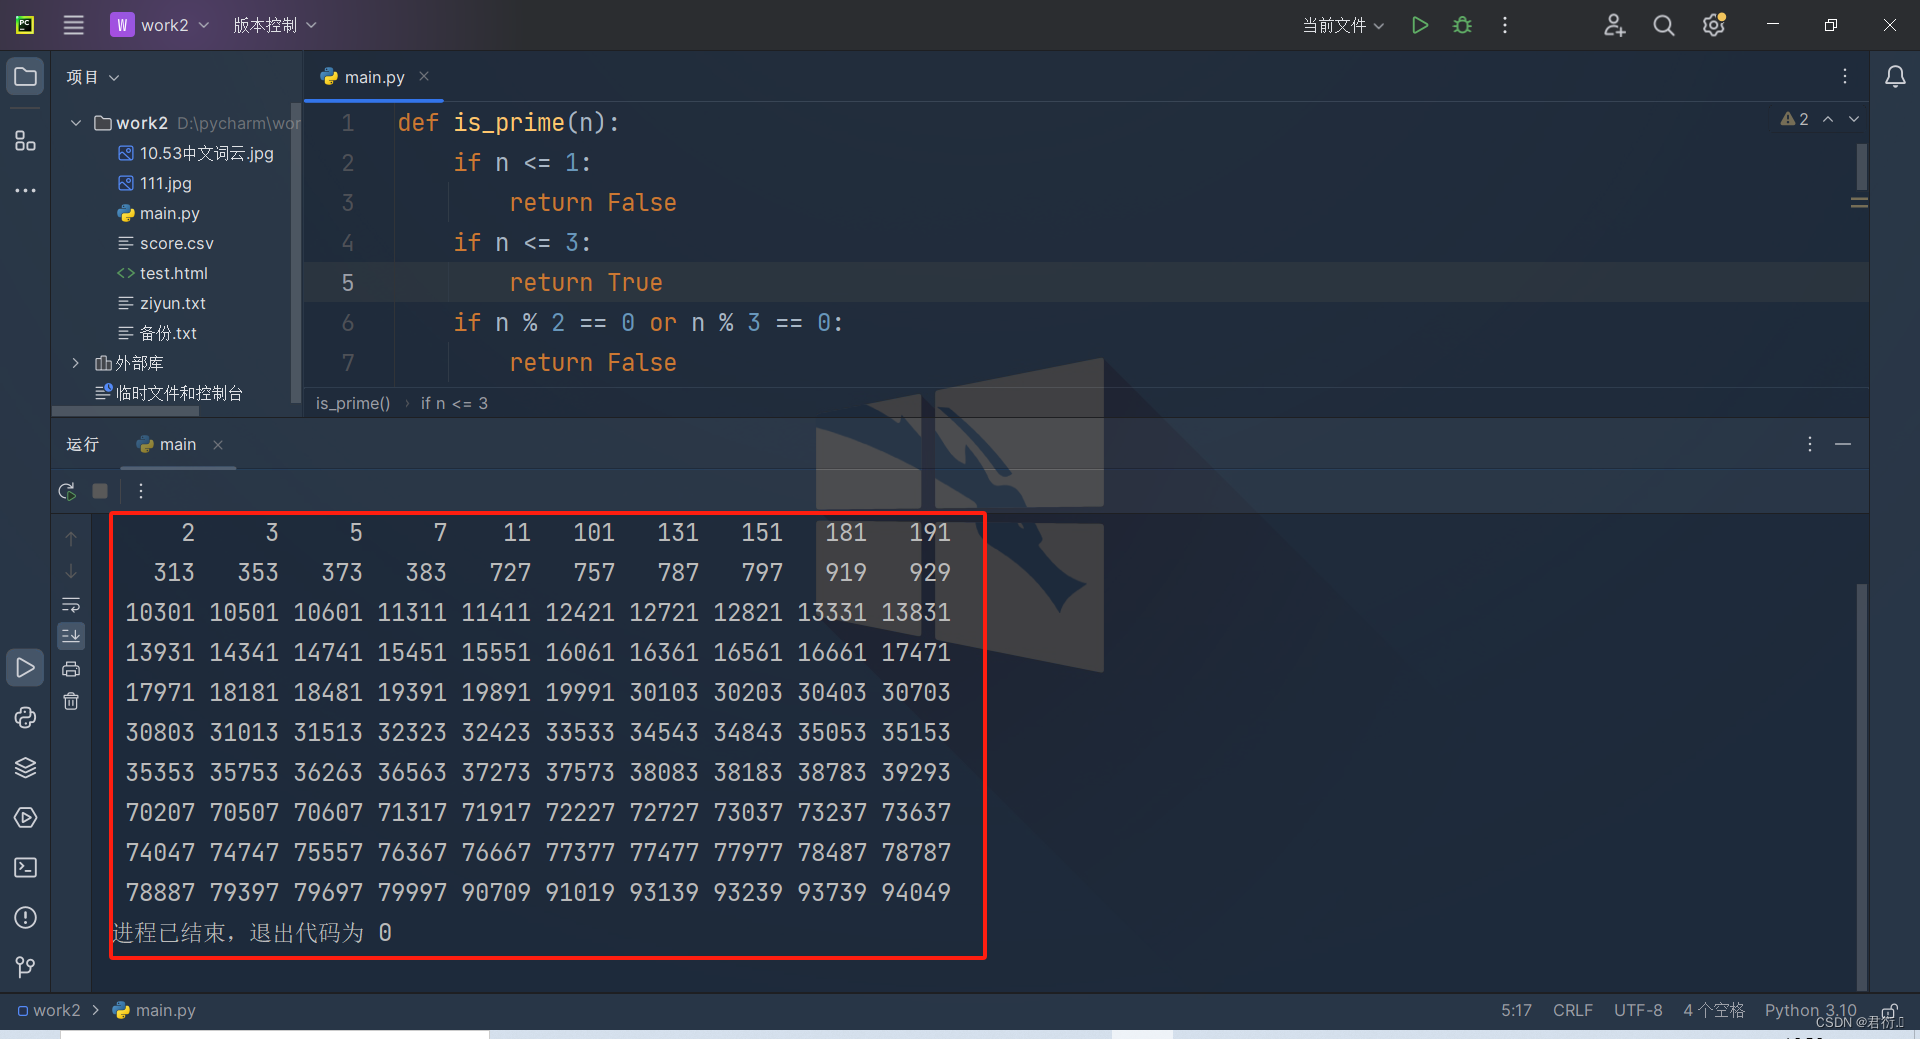The image size is (1920, 1039).
Task: Expand the 外部库 external libraries node
Action: (76, 363)
